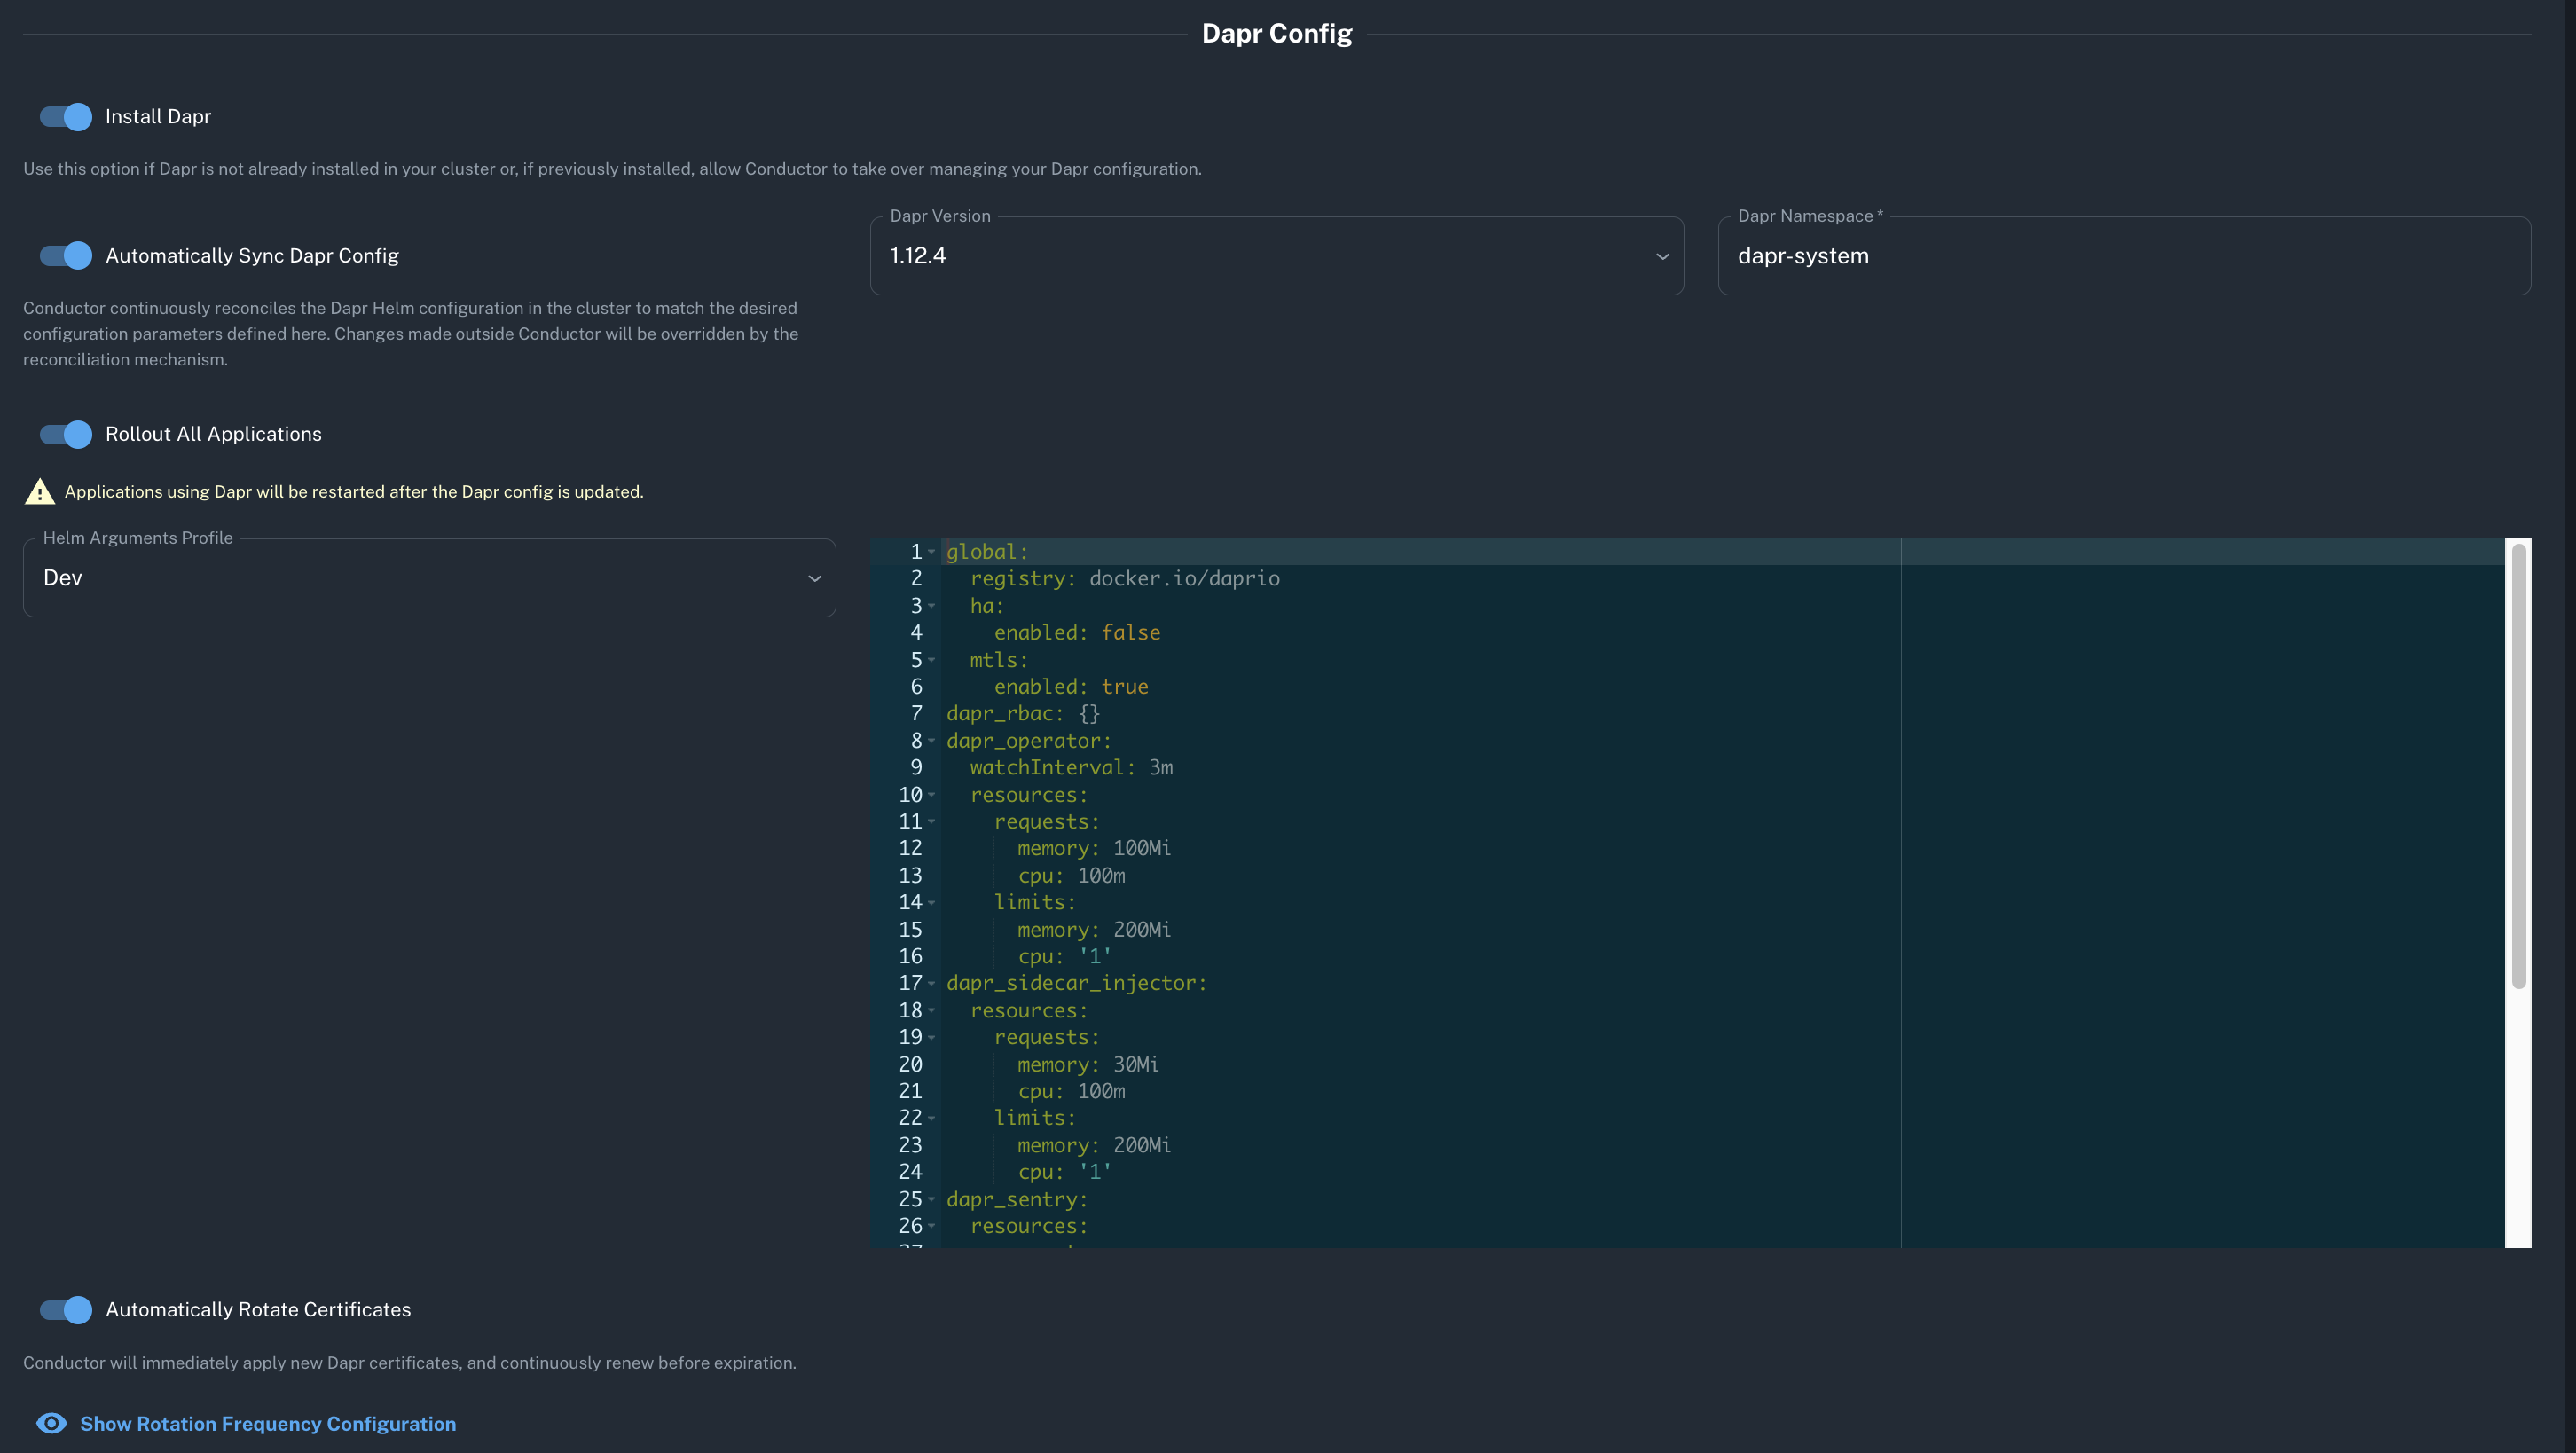Click 'memory: 30Mi' on line 20
Image resolution: width=2576 pixels, height=1453 pixels.
pos(1088,1065)
